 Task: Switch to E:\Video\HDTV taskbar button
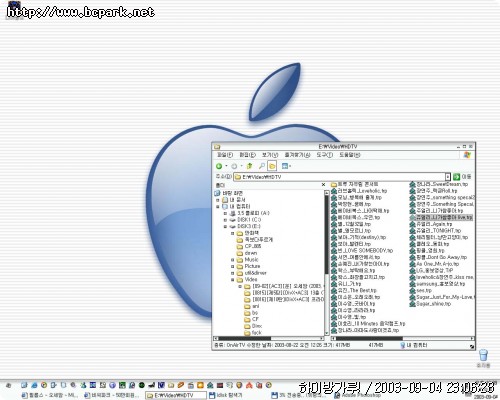[176, 395]
